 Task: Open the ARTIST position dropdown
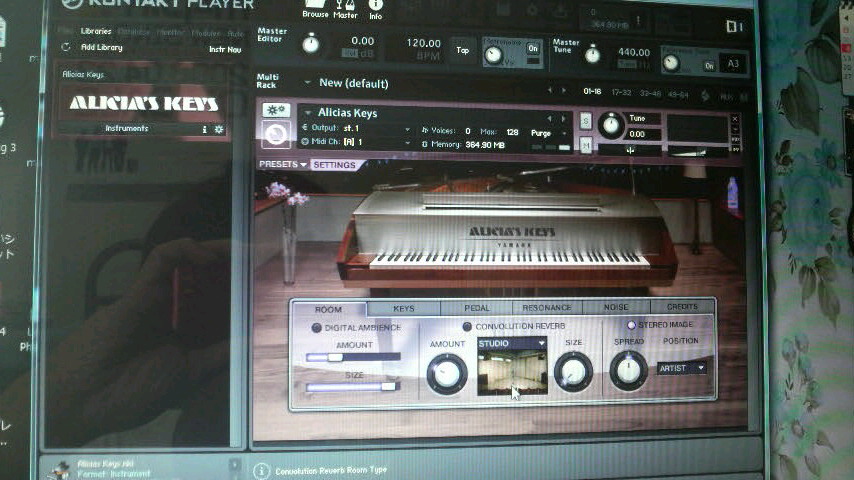coord(681,368)
